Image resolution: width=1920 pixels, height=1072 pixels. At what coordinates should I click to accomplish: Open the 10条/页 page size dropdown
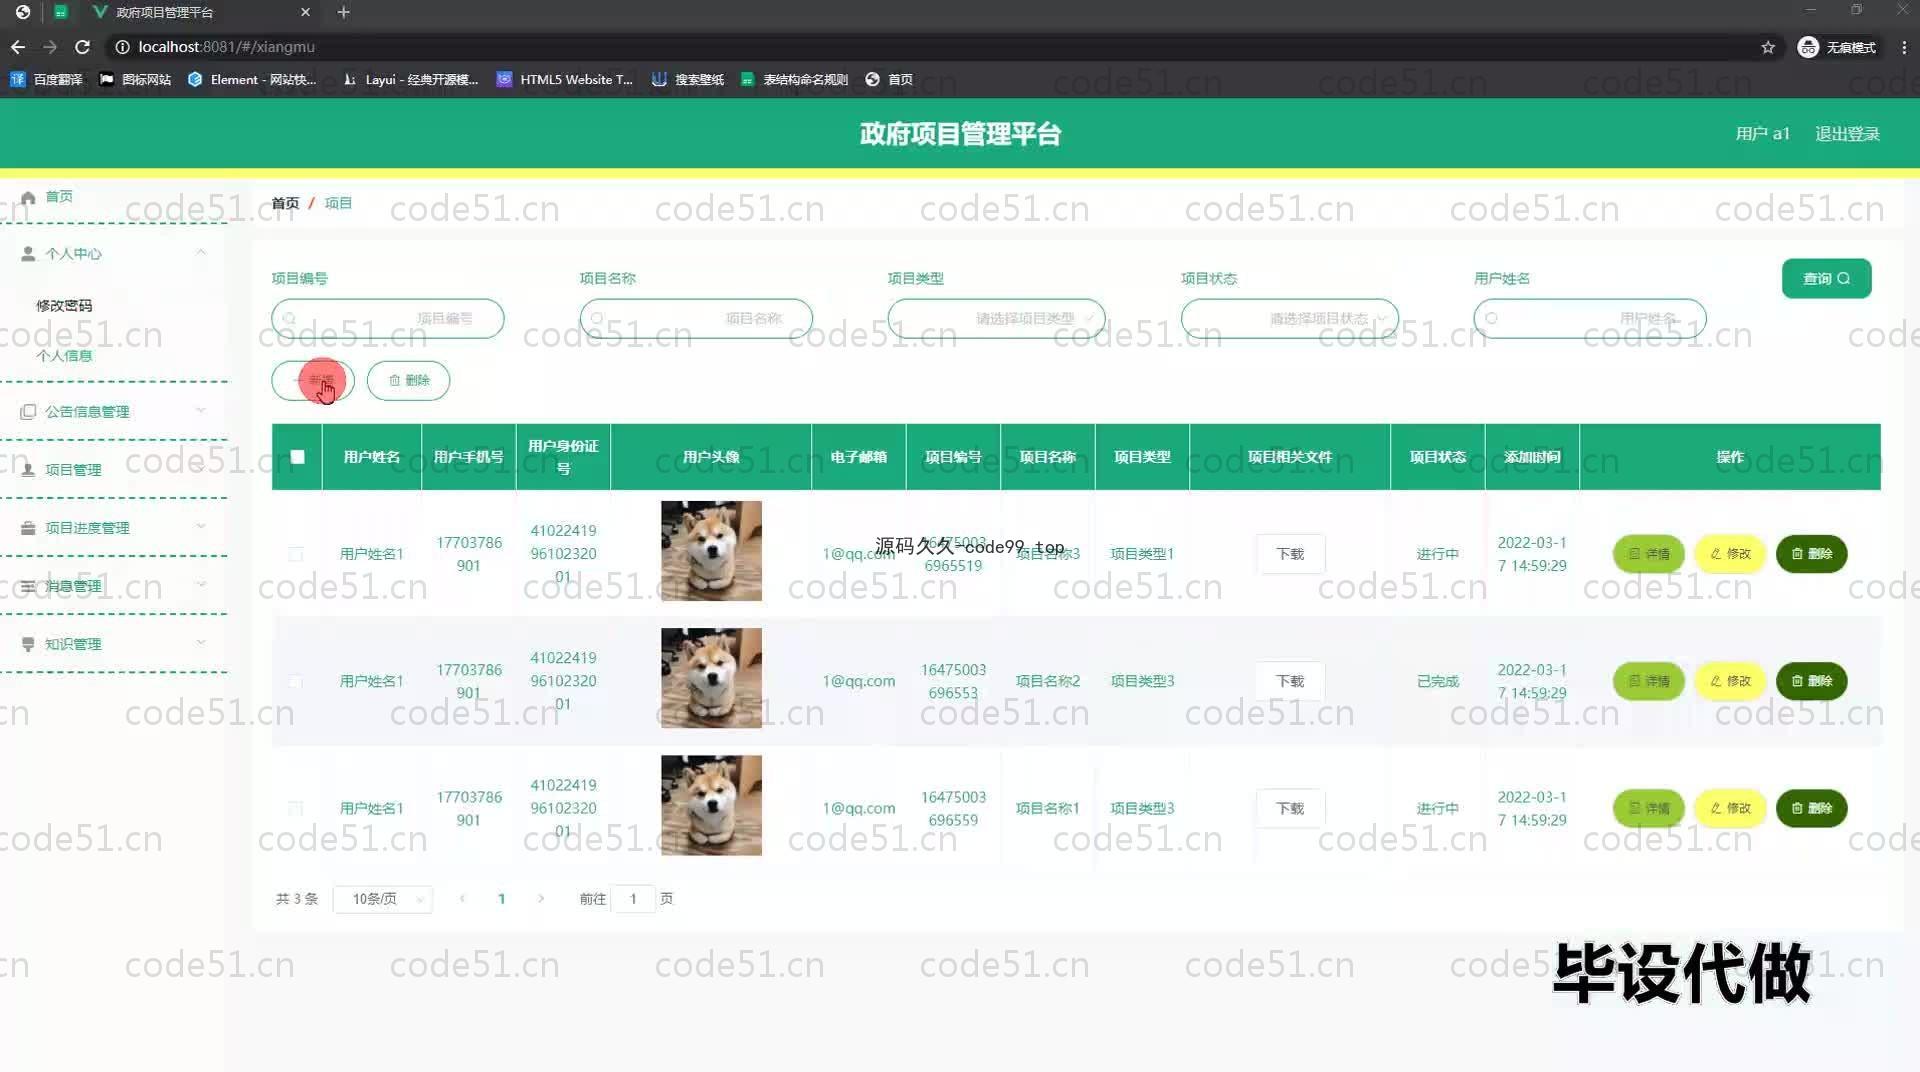[x=383, y=899]
